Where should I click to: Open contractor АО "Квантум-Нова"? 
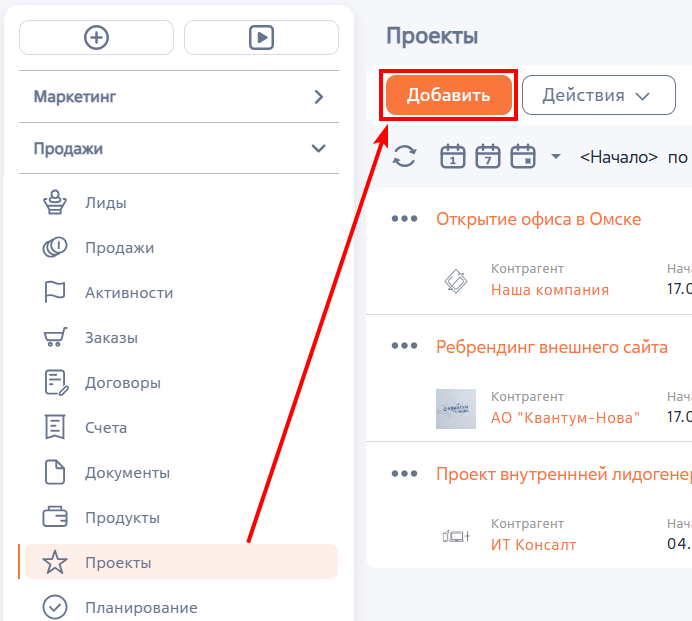tap(565, 418)
